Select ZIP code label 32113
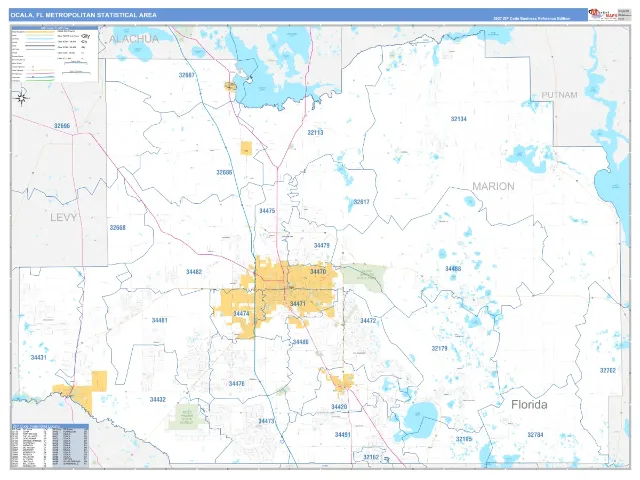640x480 pixels. coord(315,133)
